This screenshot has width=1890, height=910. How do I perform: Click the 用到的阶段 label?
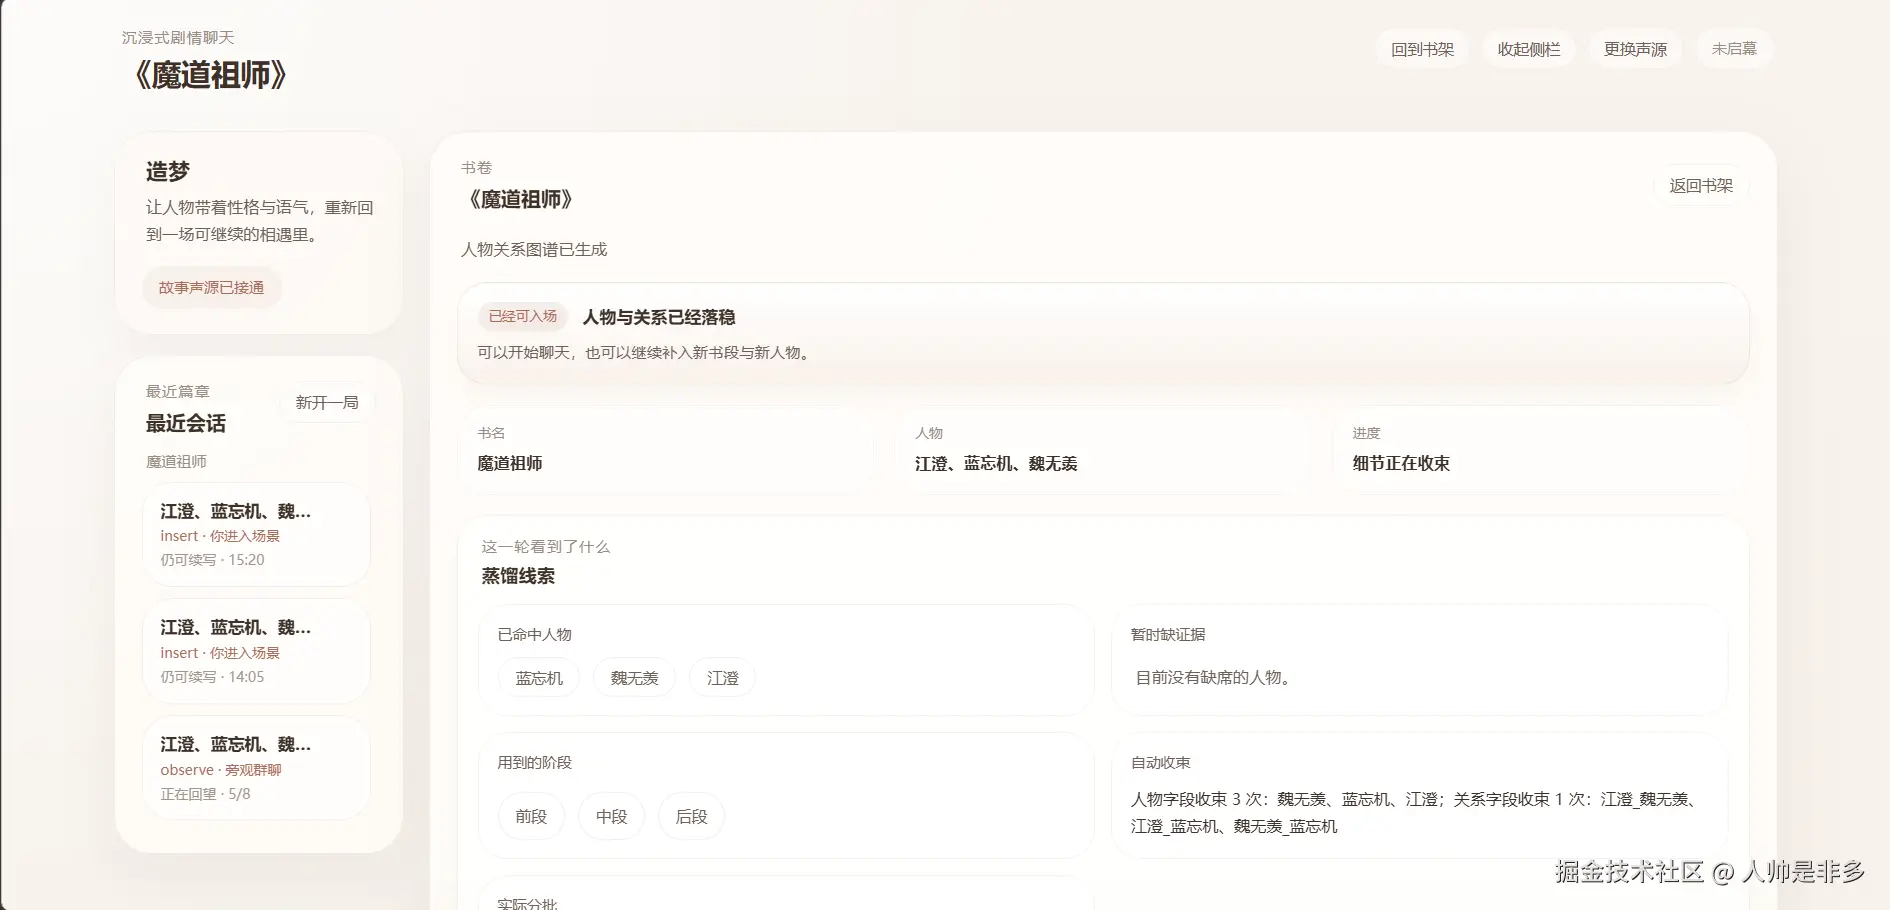pyautogui.click(x=535, y=763)
